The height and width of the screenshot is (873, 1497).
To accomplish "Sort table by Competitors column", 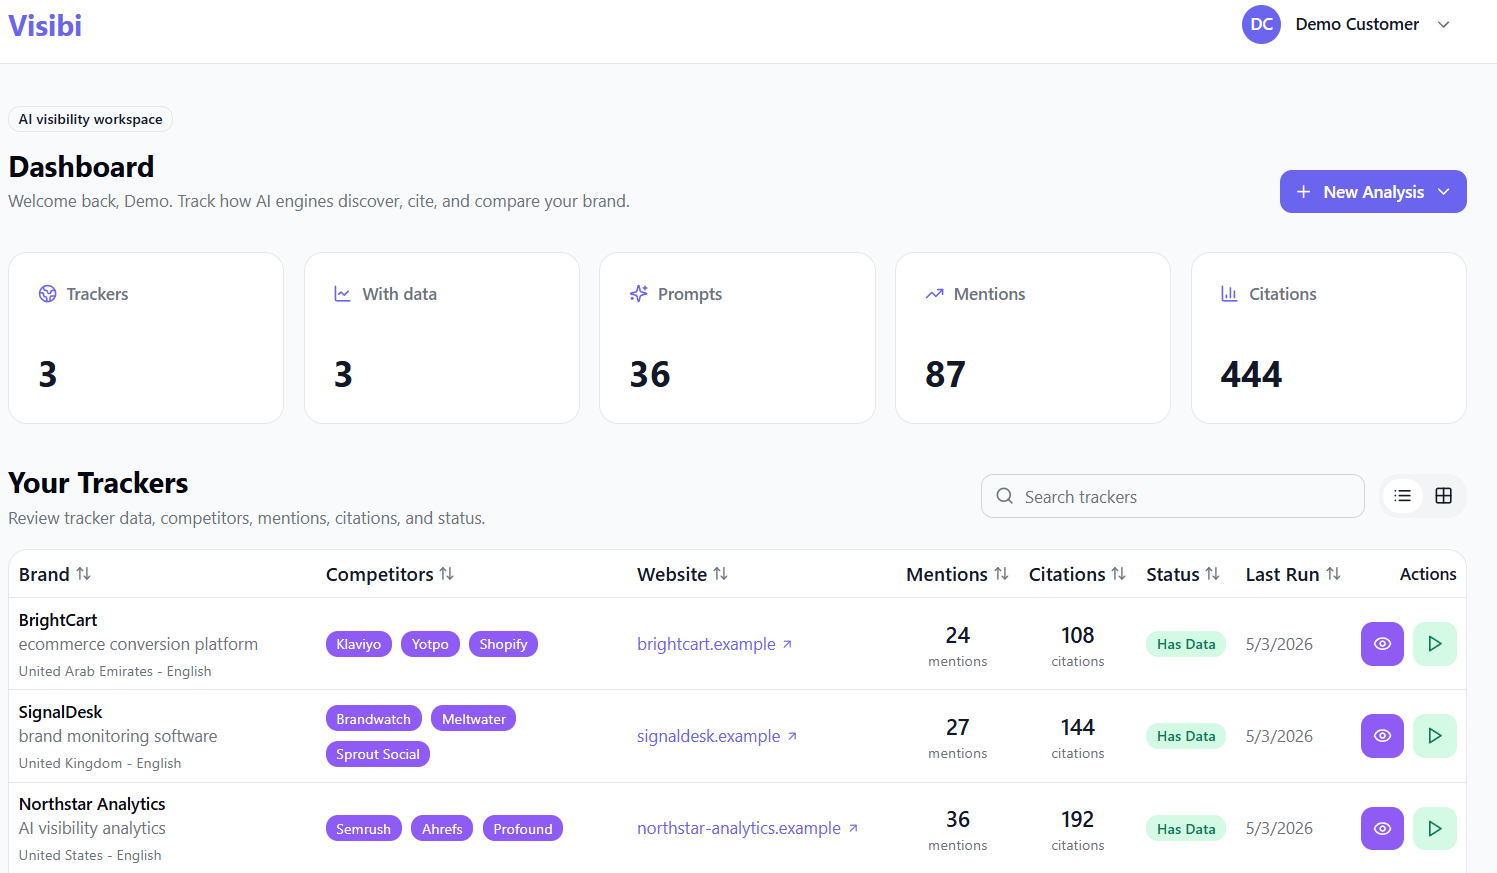I will tap(390, 574).
